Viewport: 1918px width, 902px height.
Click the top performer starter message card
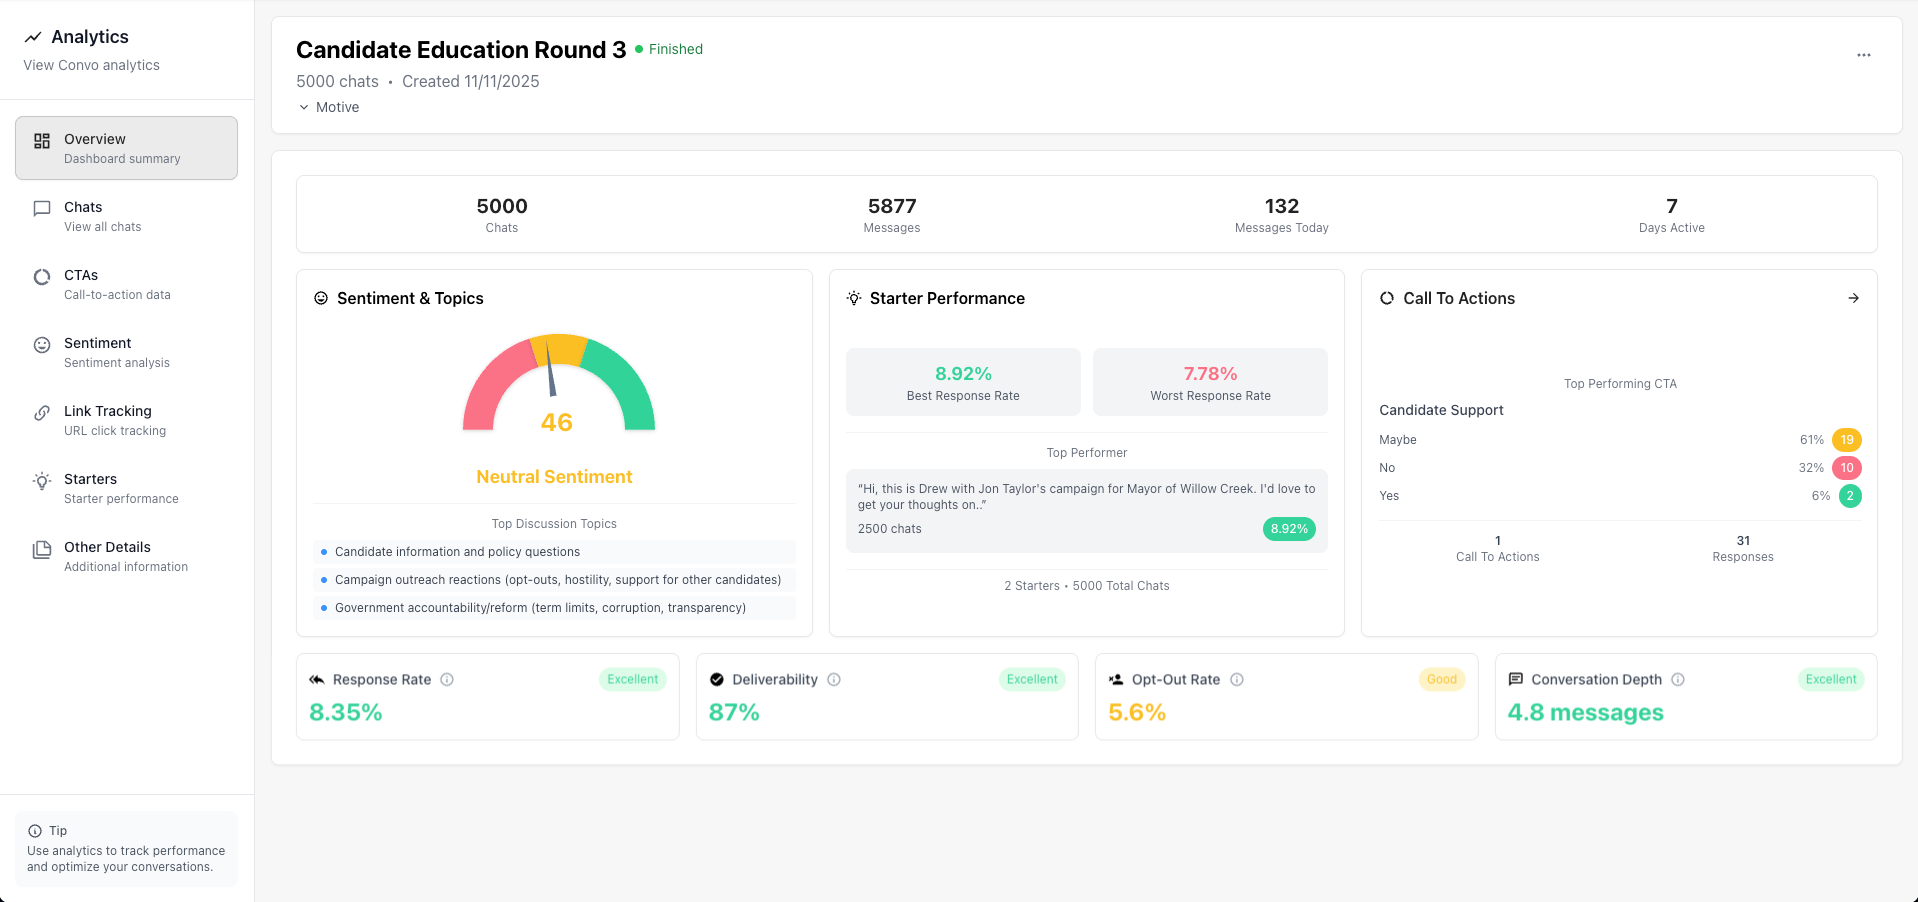coord(1086,510)
